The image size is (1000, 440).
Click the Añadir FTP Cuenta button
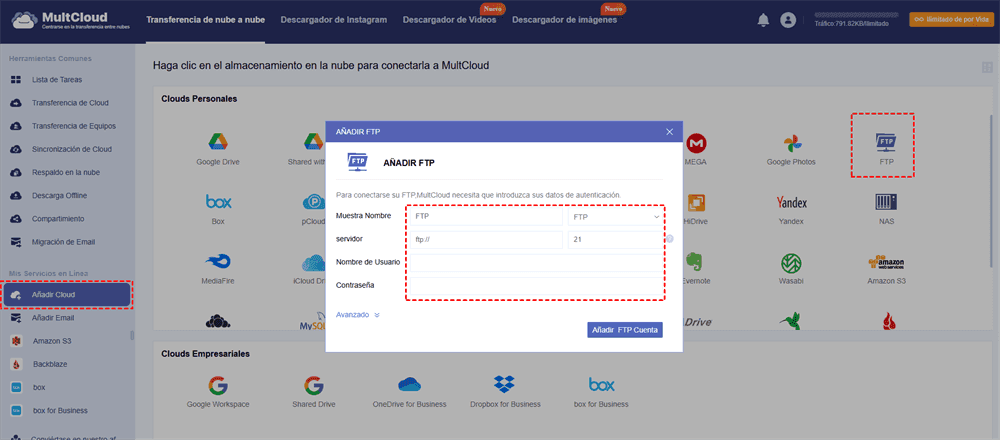[625, 330]
